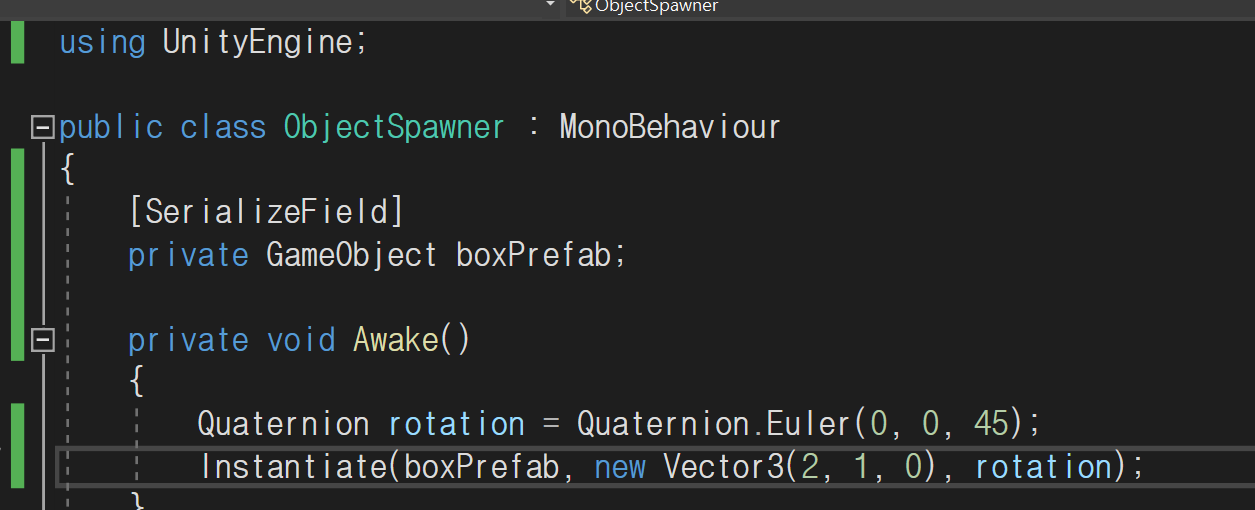This screenshot has width=1255, height=510.
Task: Click the 'Instantiate' method call
Action: pos(296,466)
